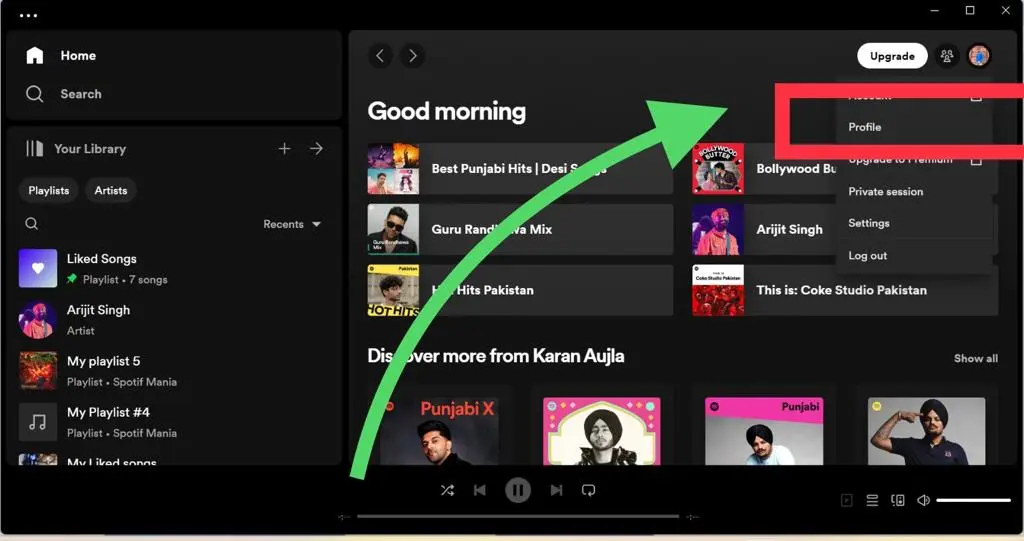The height and width of the screenshot is (541, 1024).
Task: Click the Upgrade button
Action: pos(892,56)
